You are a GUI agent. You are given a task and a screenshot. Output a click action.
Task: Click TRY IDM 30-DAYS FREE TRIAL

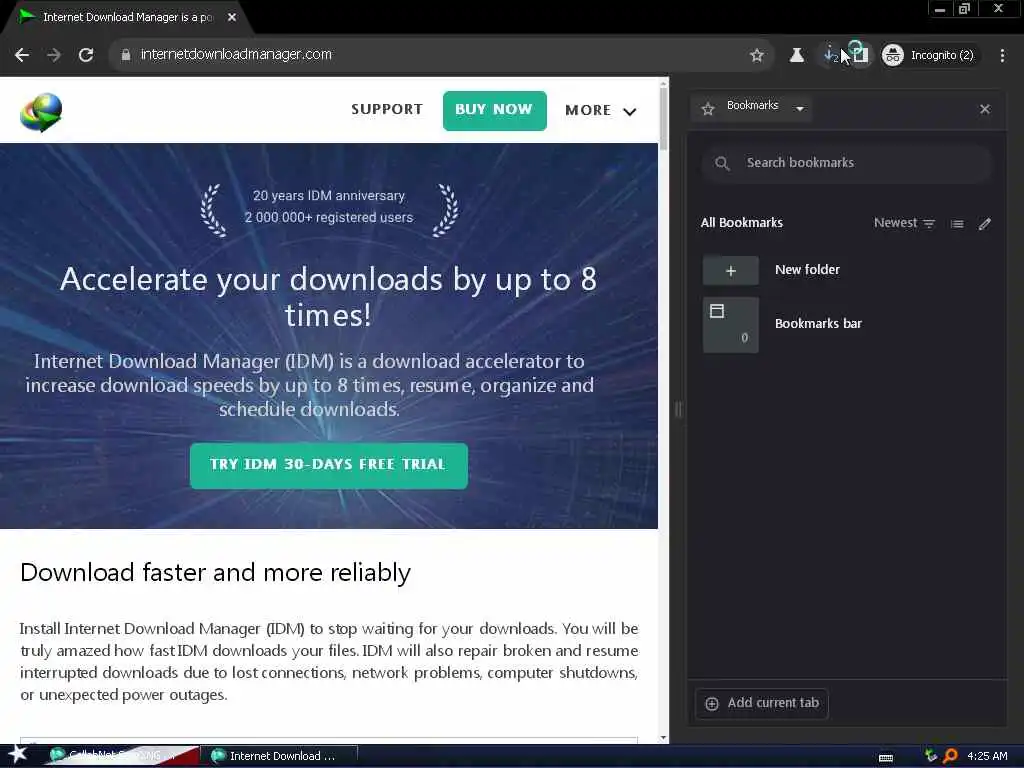click(328, 466)
